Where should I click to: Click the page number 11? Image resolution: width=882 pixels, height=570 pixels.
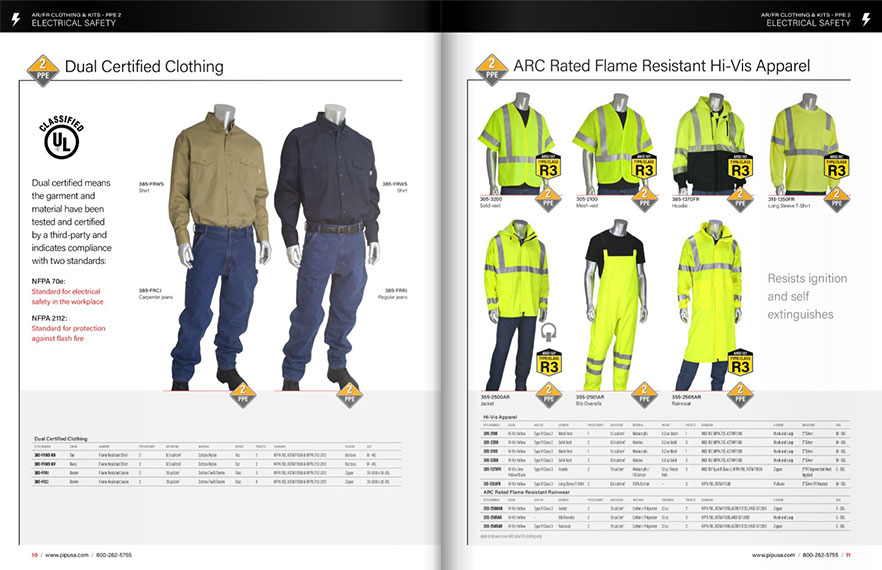848,555
